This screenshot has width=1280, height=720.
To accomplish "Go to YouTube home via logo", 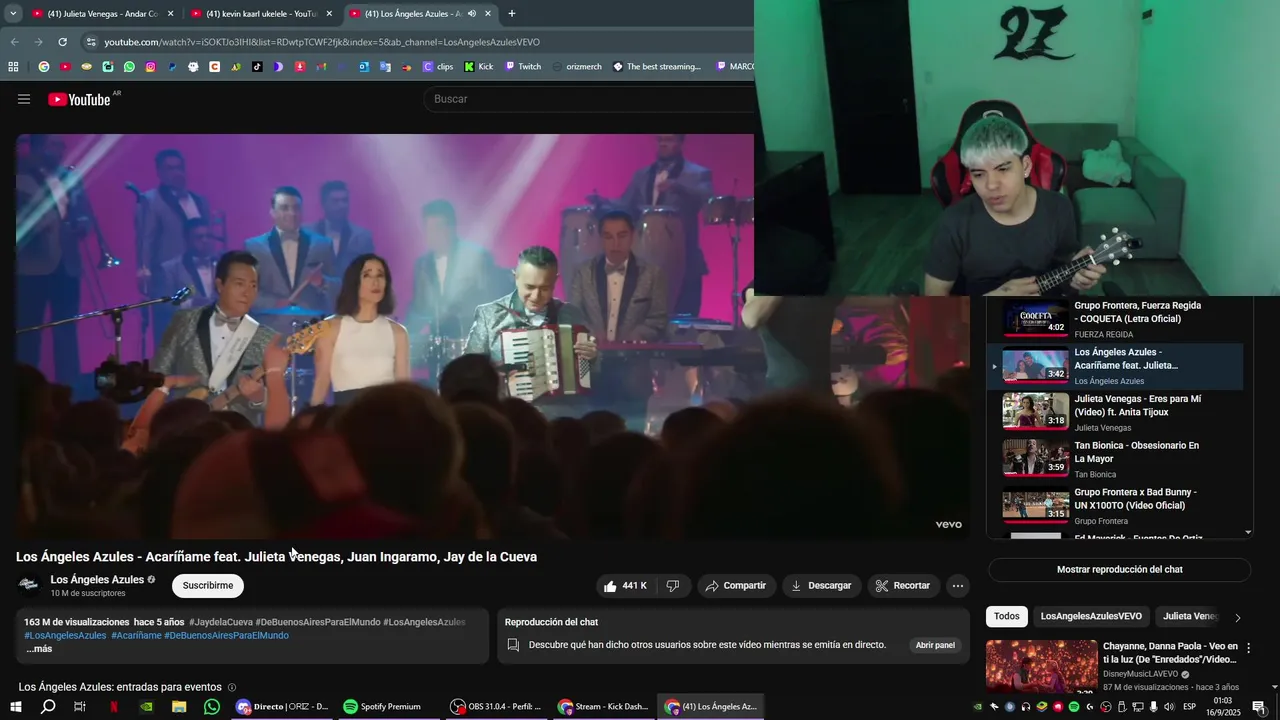I will click(80, 99).
